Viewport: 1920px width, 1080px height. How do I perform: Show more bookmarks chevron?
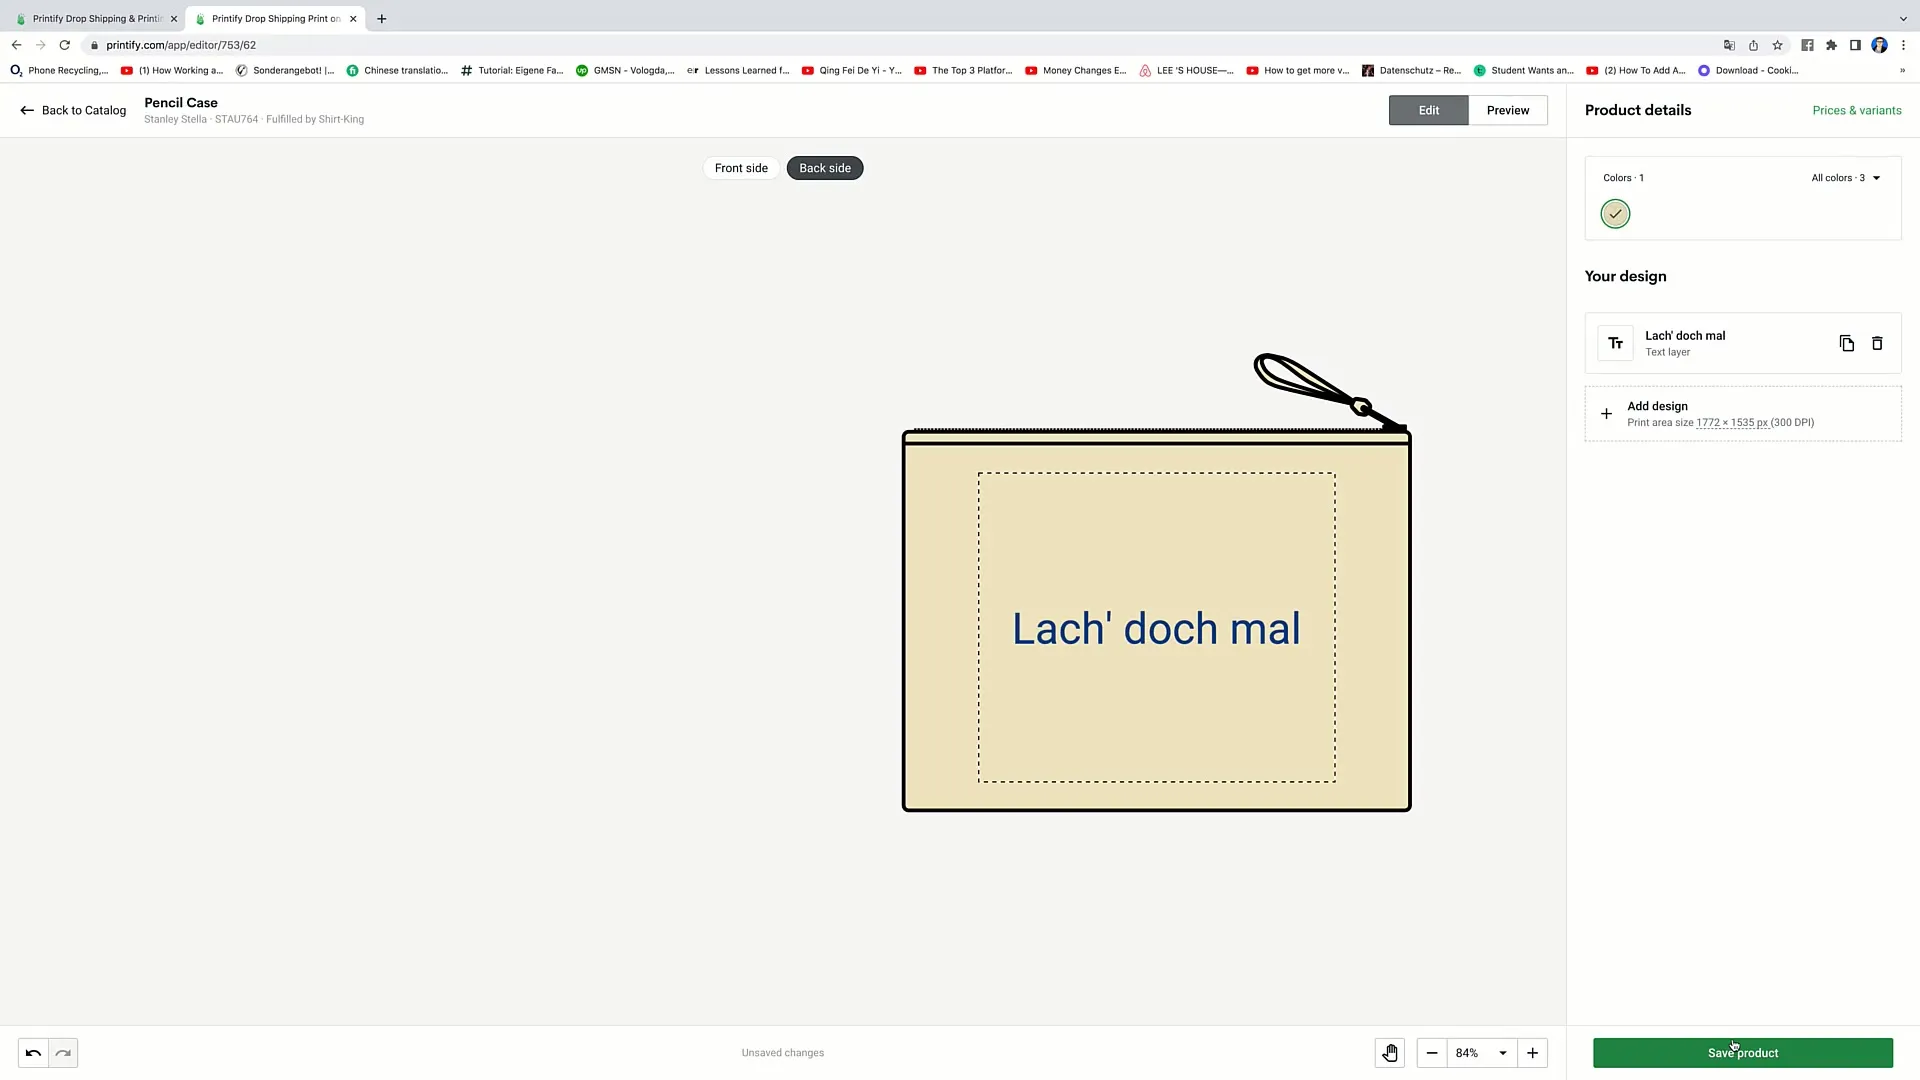[1902, 70]
